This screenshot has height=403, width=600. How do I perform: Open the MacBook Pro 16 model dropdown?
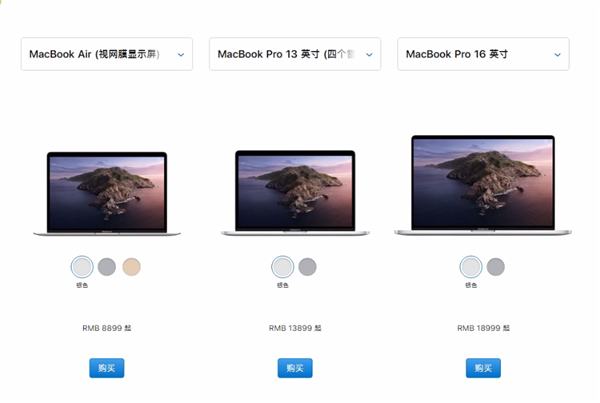483,54
